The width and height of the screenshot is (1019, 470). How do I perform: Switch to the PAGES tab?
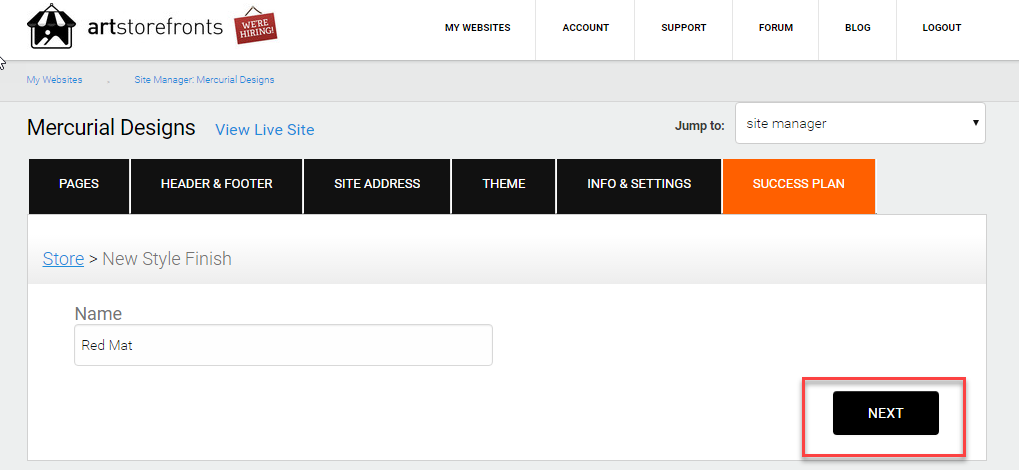click(x=79, y=186)
